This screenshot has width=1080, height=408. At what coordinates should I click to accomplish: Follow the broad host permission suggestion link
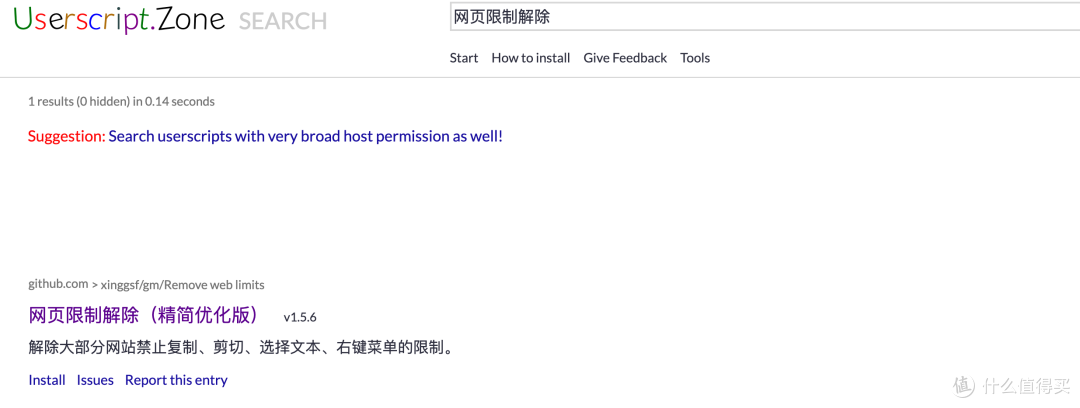[306, 136]
